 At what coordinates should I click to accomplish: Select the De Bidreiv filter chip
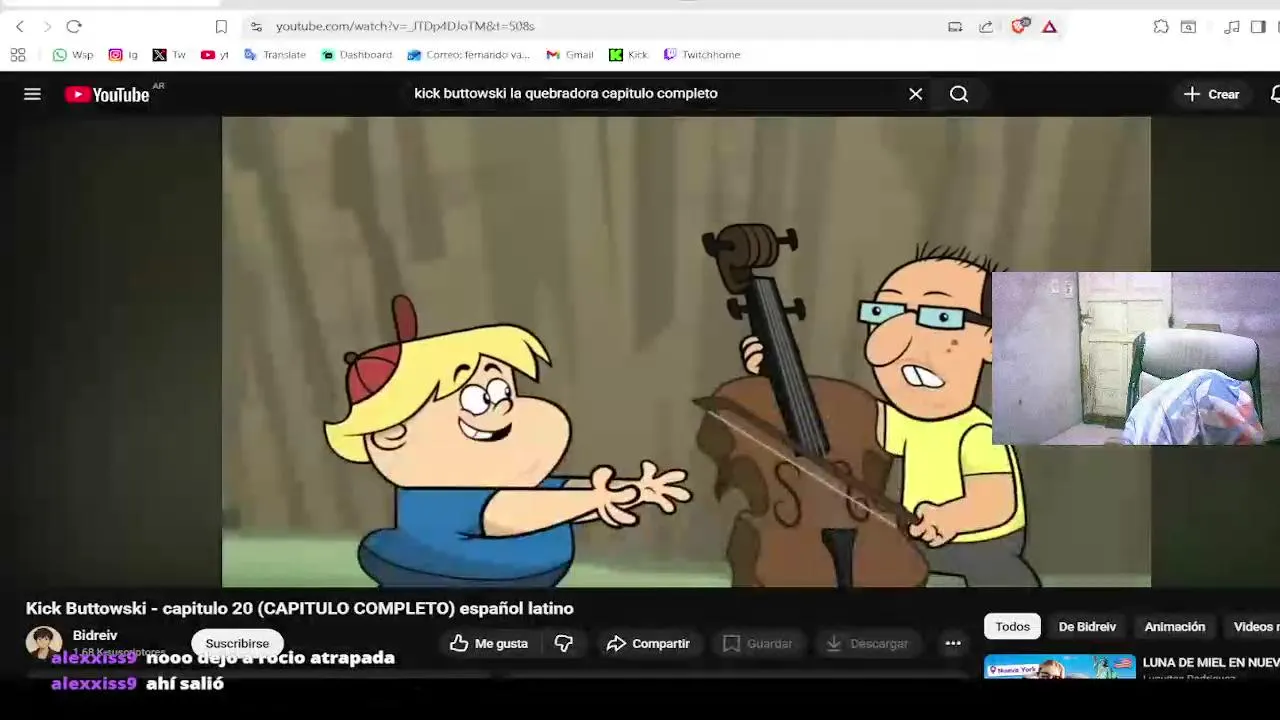[x=1087, y=626]
